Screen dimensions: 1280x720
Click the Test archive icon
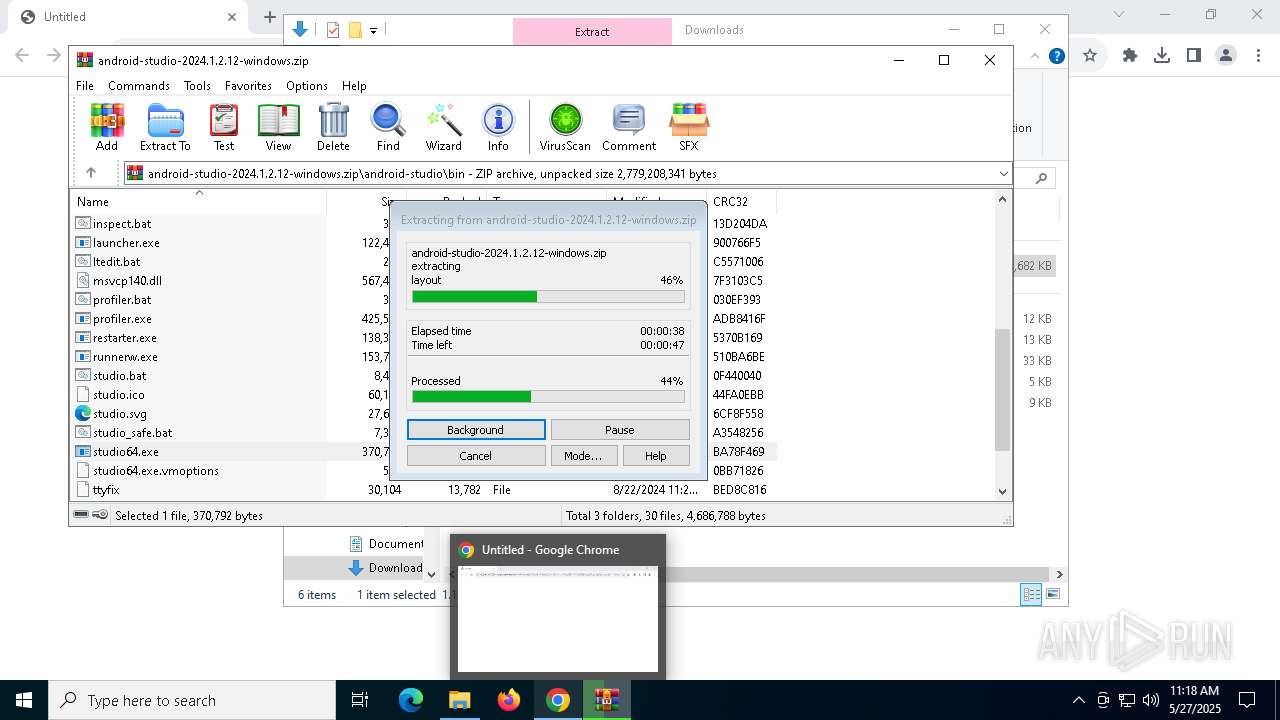coord(224,127)
